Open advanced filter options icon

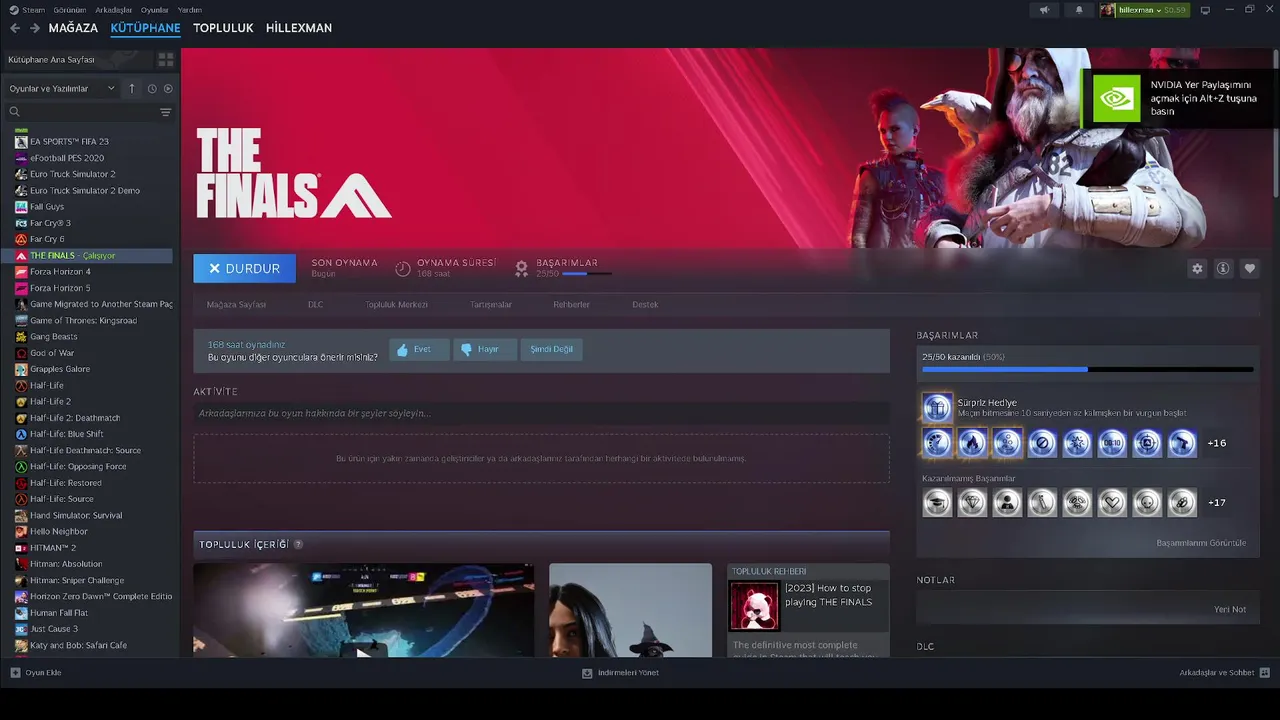166,112
